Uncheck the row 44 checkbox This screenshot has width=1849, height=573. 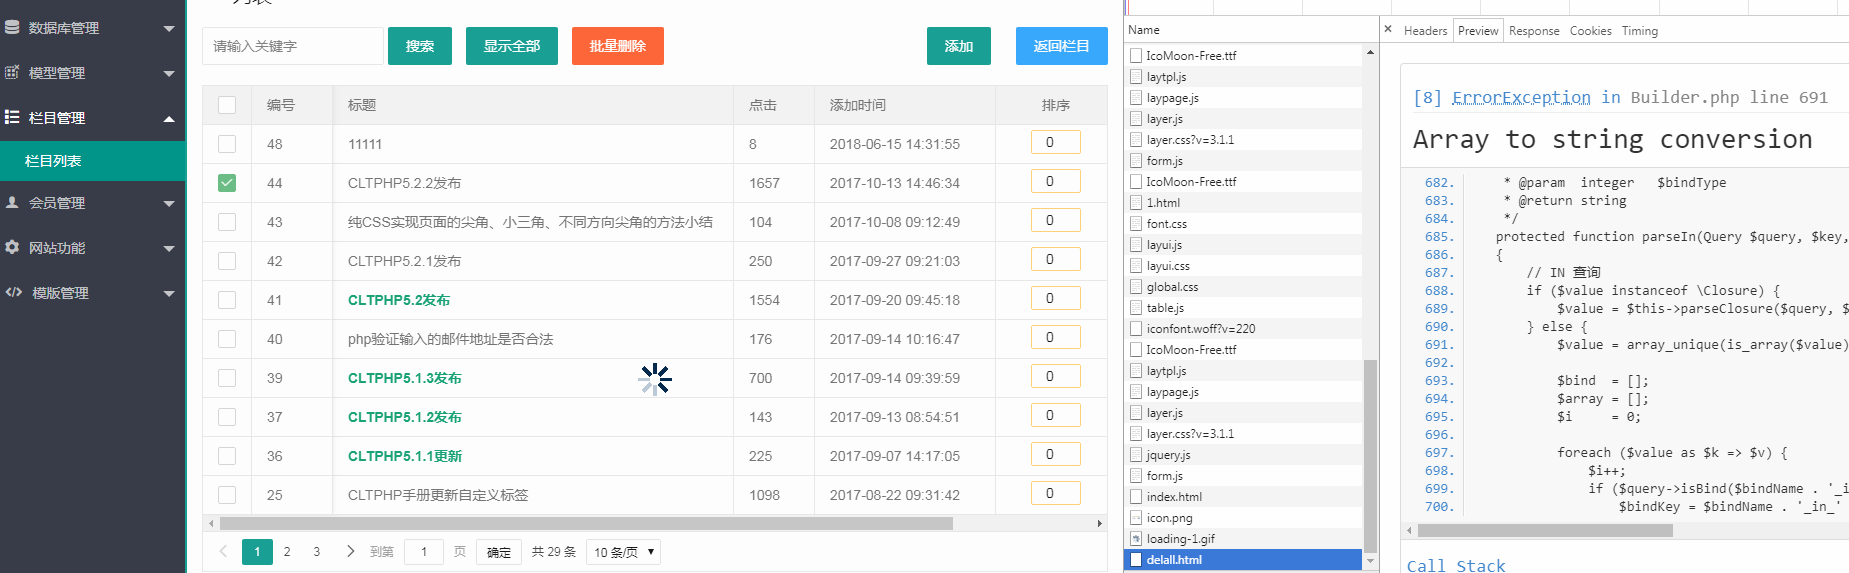227,183
